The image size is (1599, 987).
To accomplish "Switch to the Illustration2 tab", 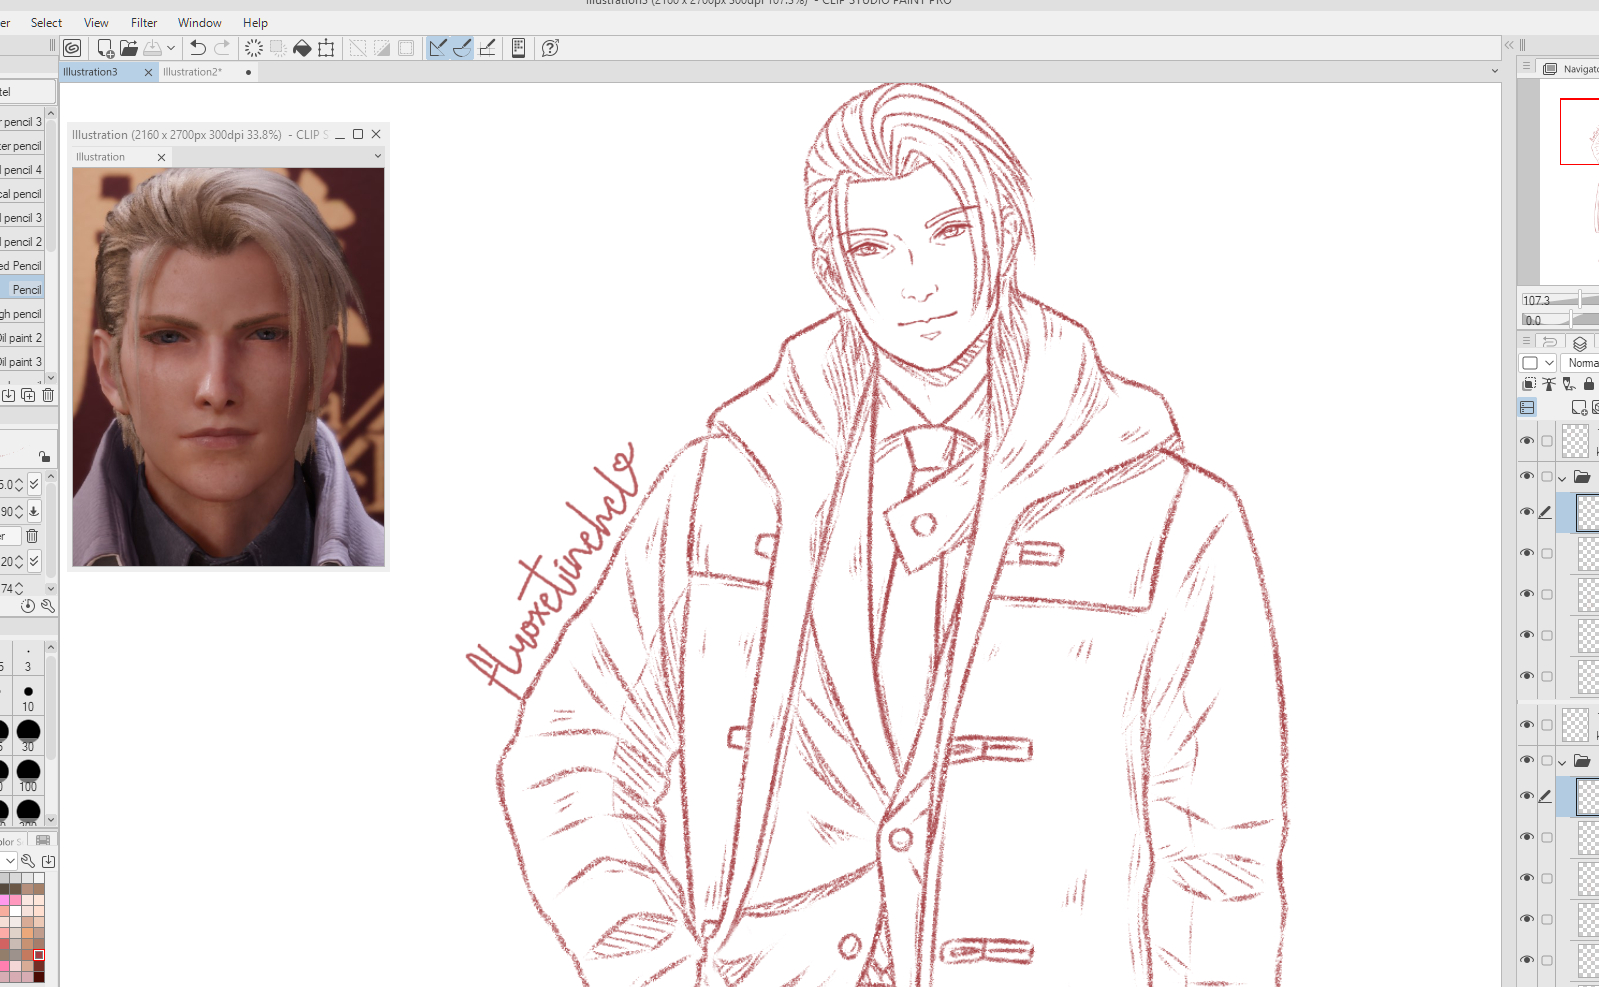I will pos(192,72).
